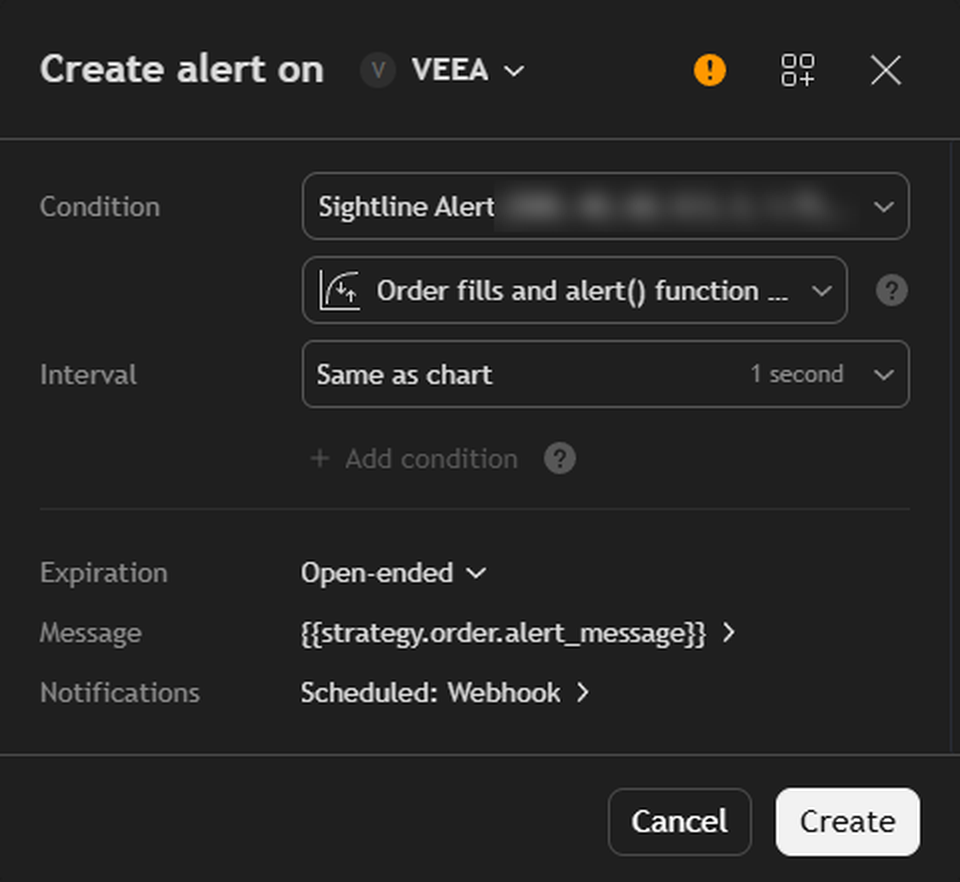Open the alert presets grid icon
960x882 pixels.
point(797,70)
